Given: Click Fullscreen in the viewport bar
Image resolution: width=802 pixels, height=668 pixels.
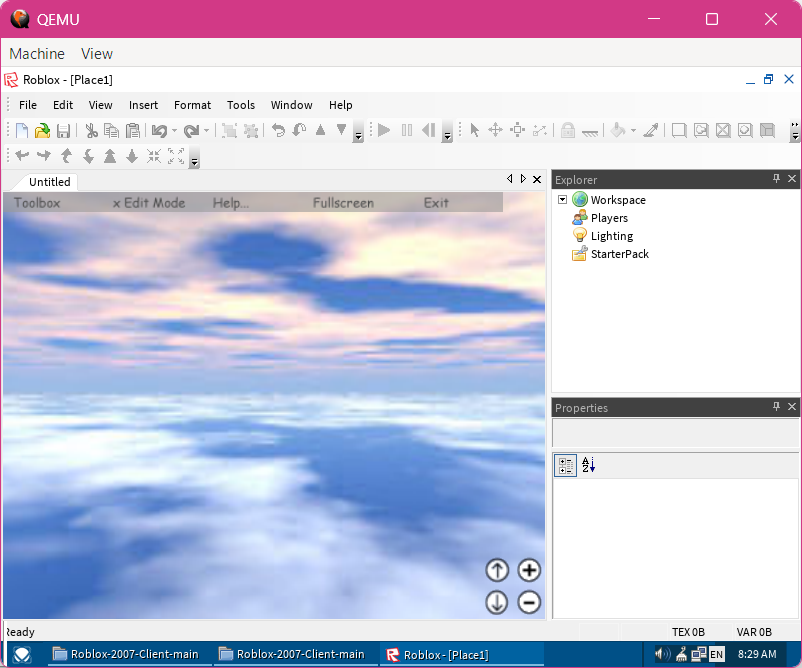Looking at the screenshot, I should coord(343,203).
